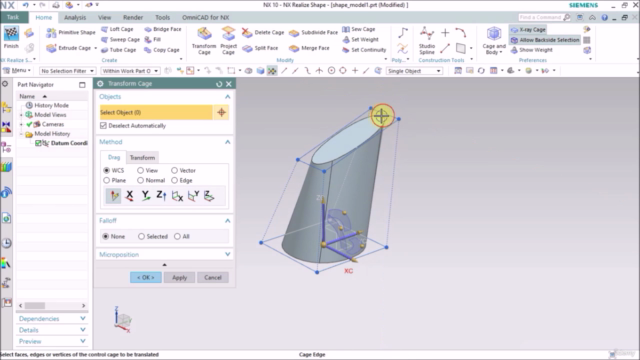
Task: Open the Single Object dropdown
Action: (x=414, y=71)
